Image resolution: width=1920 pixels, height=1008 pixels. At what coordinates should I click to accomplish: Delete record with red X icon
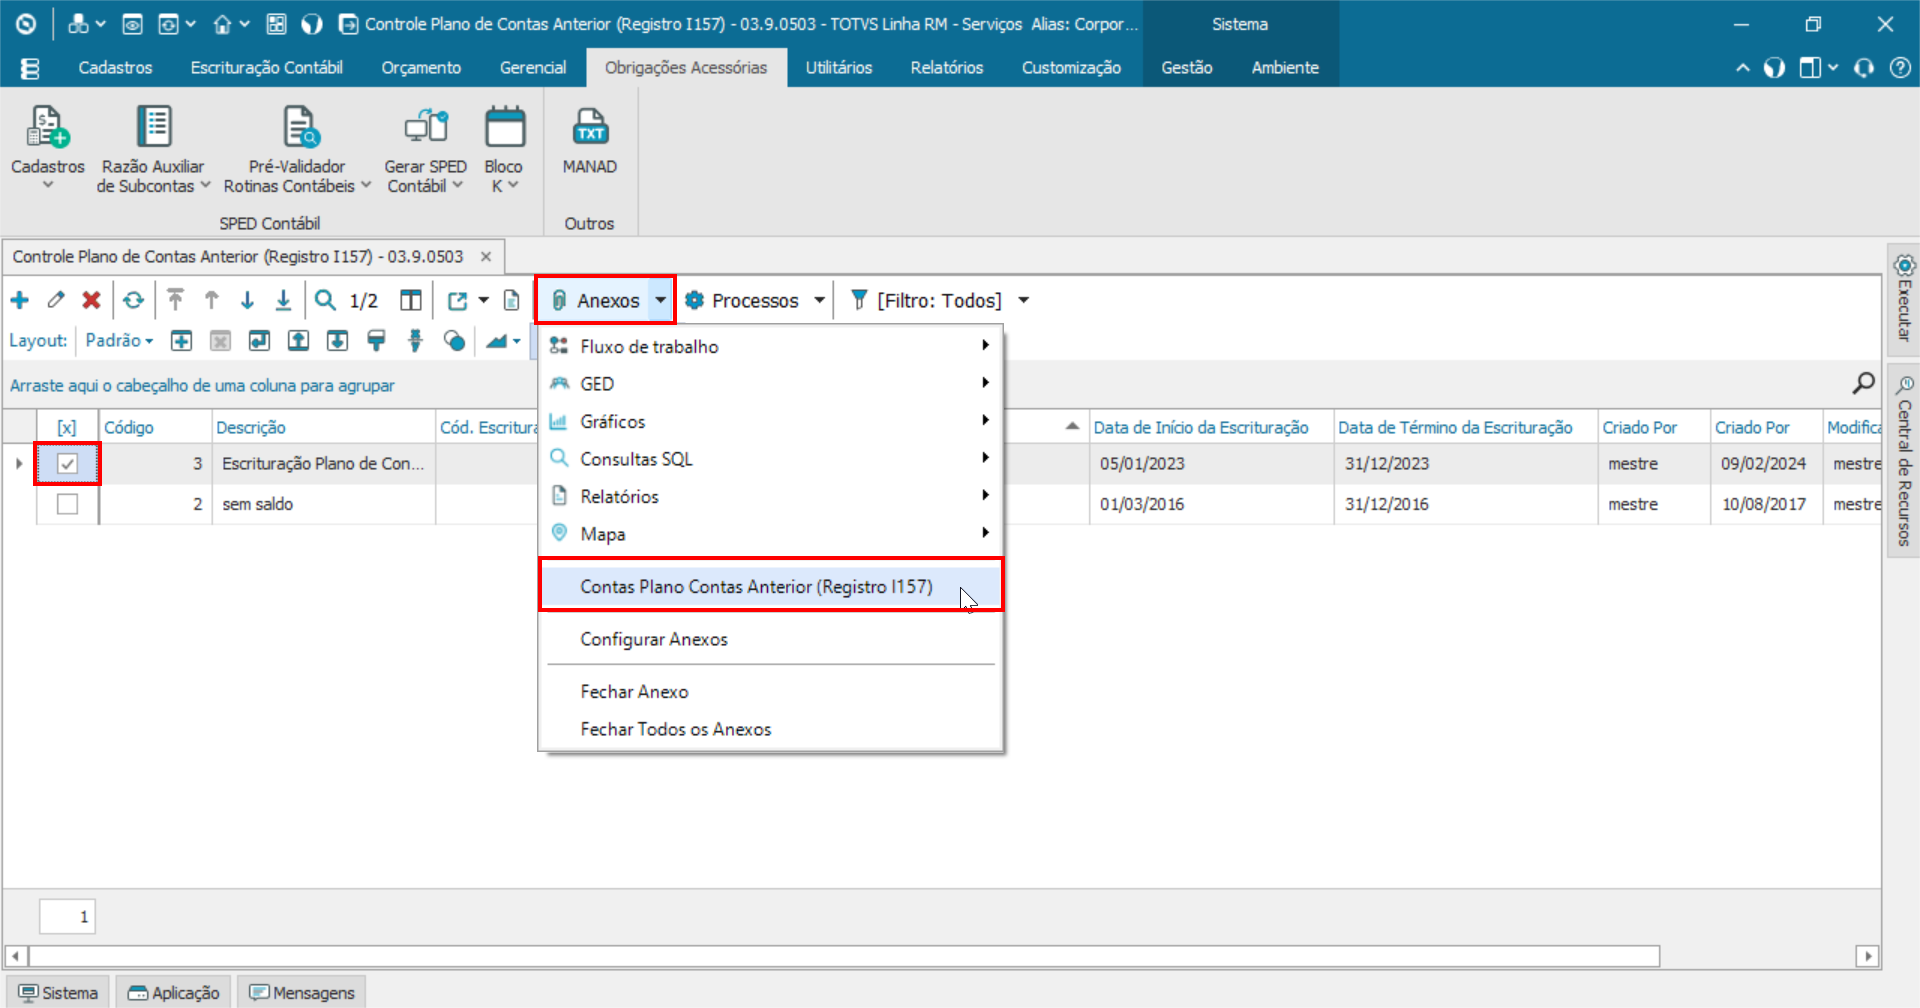(91, 300)
